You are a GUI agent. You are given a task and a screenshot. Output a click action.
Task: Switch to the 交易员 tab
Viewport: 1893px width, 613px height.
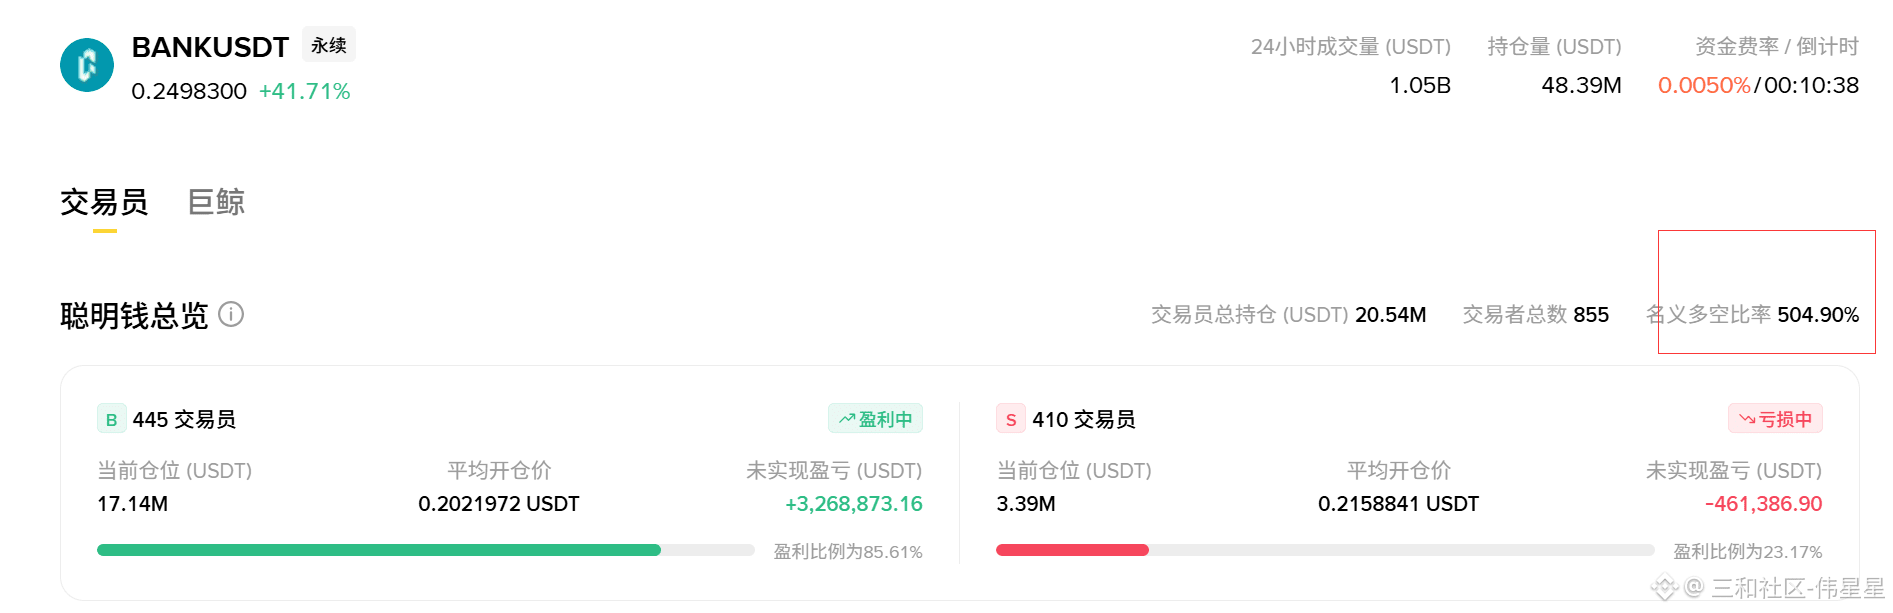click(x=104, y=202)
